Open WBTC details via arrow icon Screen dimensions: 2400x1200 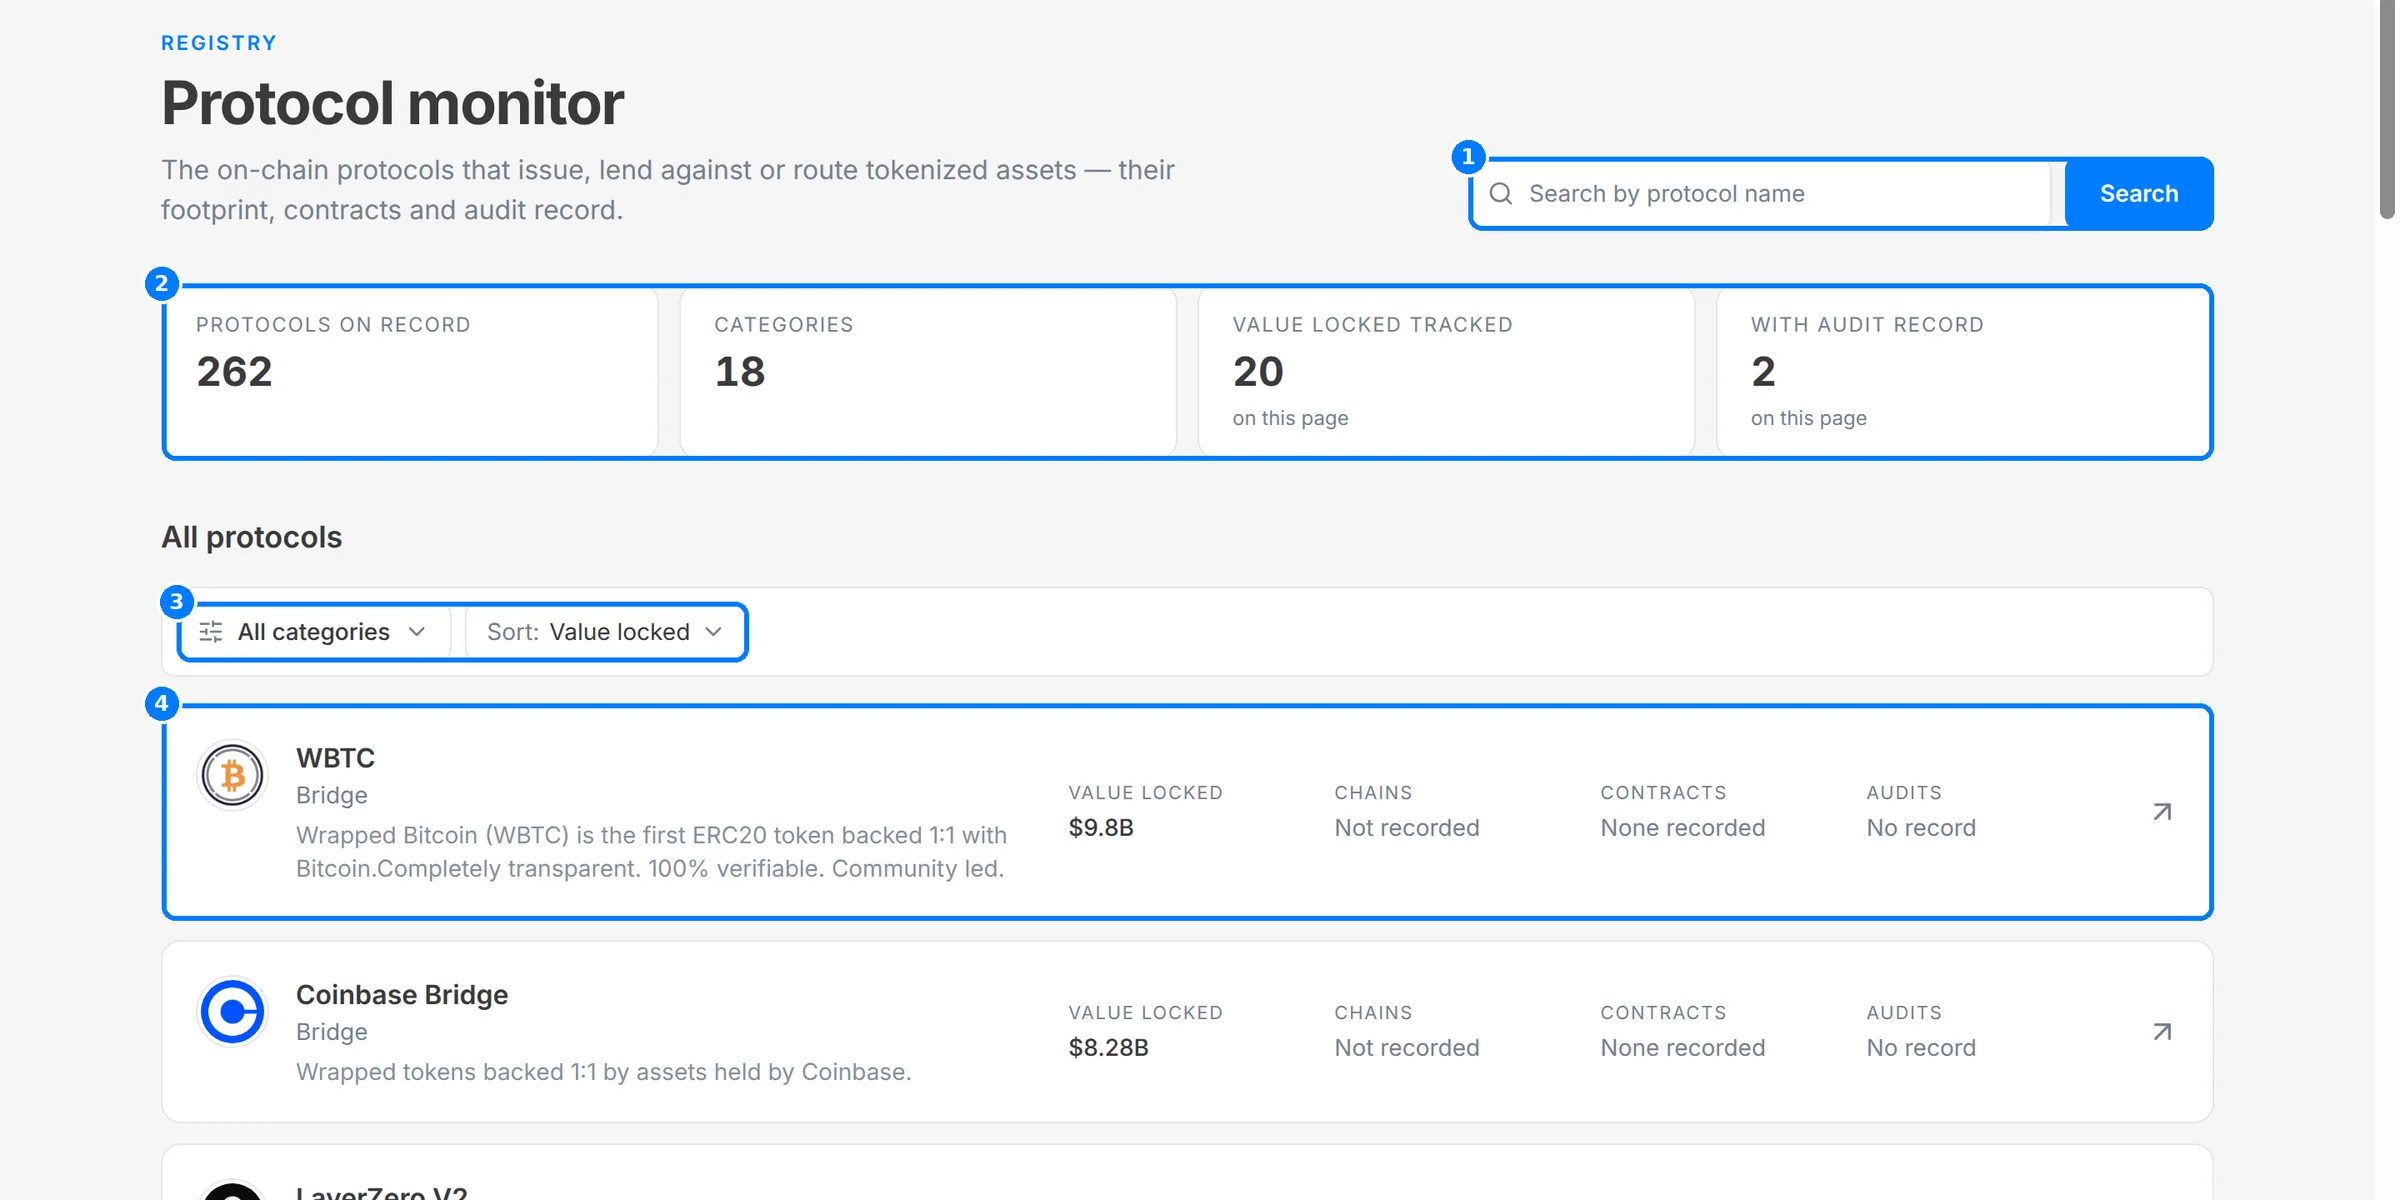pyautogui.click(x=2162, y=812)
